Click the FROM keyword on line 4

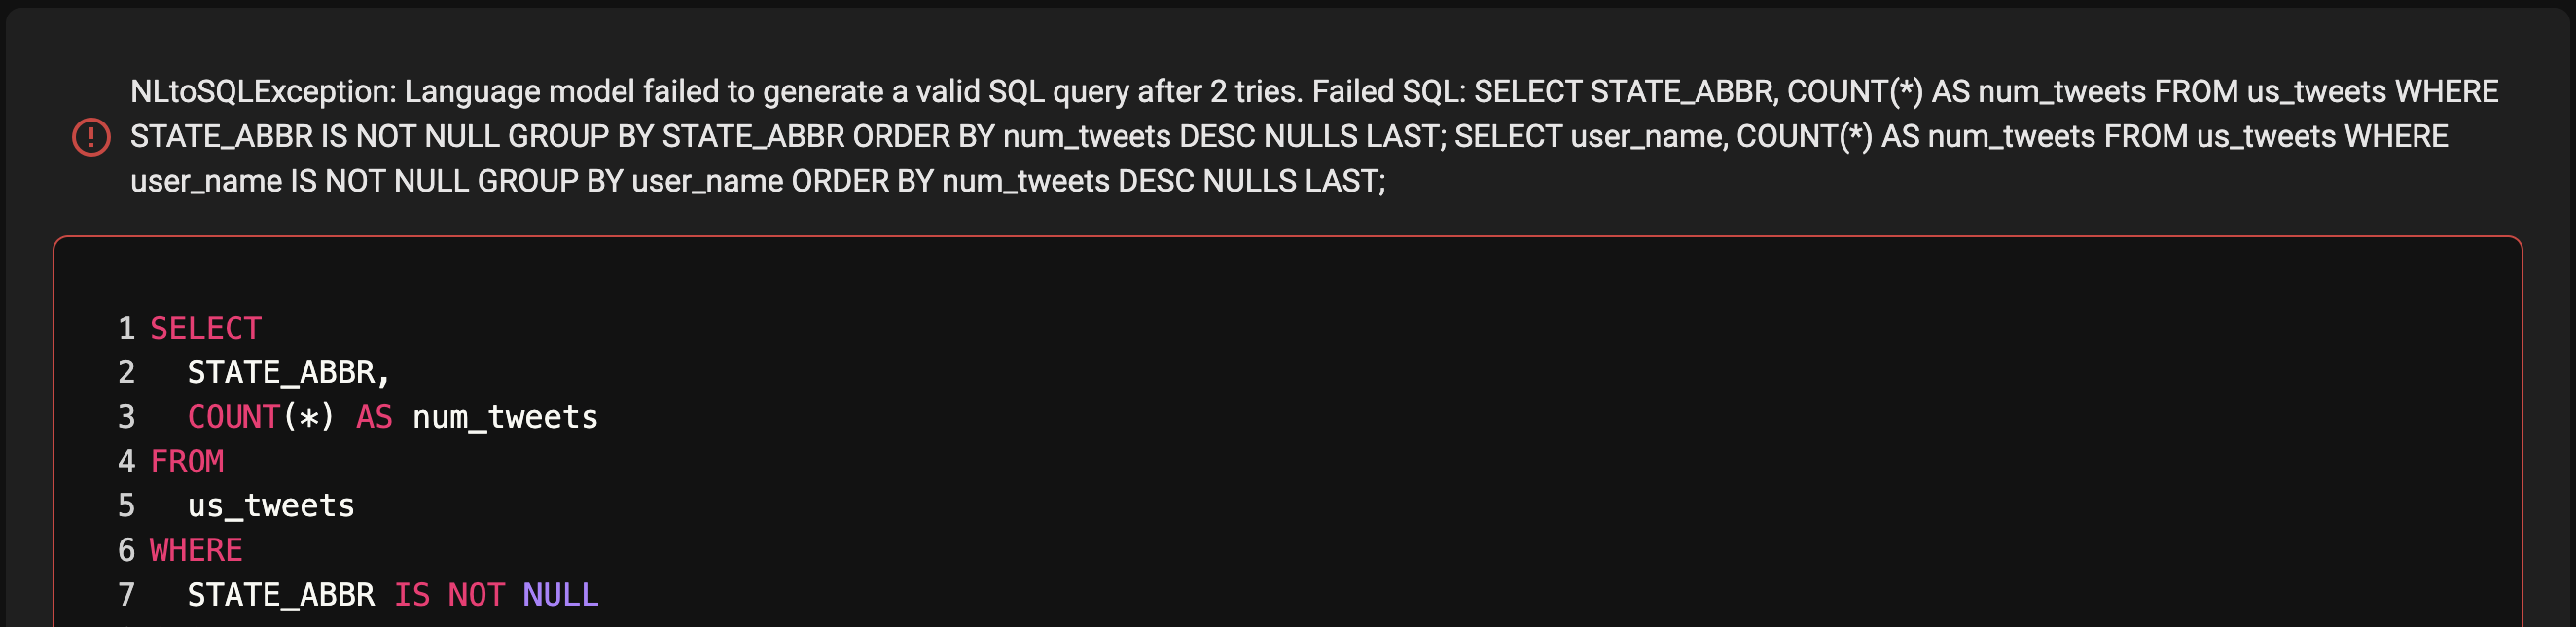(187, 462)
